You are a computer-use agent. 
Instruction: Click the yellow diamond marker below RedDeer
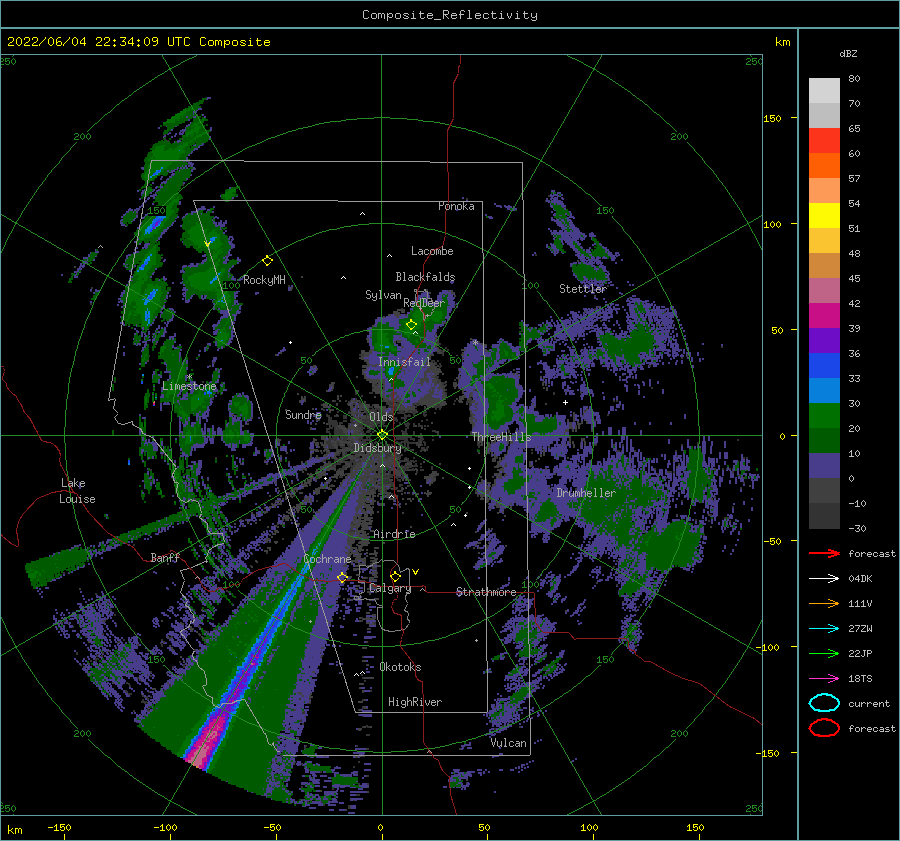[x=411, y=325]
